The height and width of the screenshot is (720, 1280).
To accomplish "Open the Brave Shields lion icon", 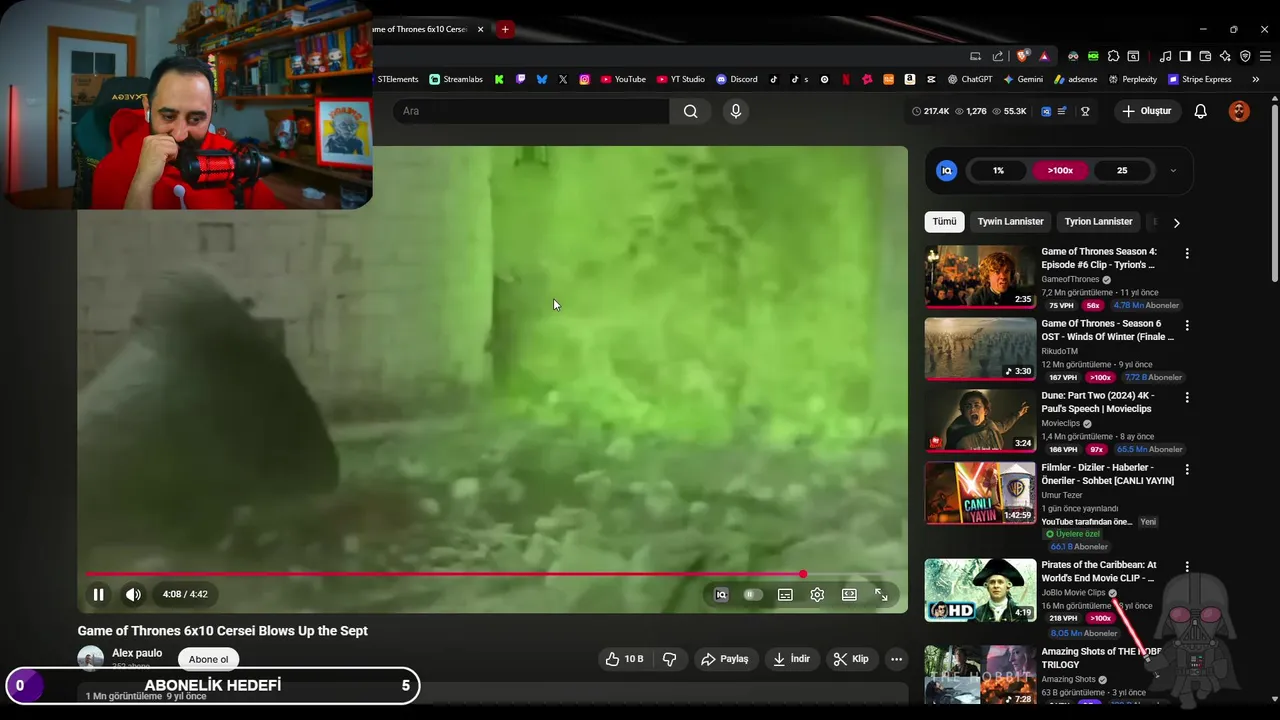I will pos(1022,56).
